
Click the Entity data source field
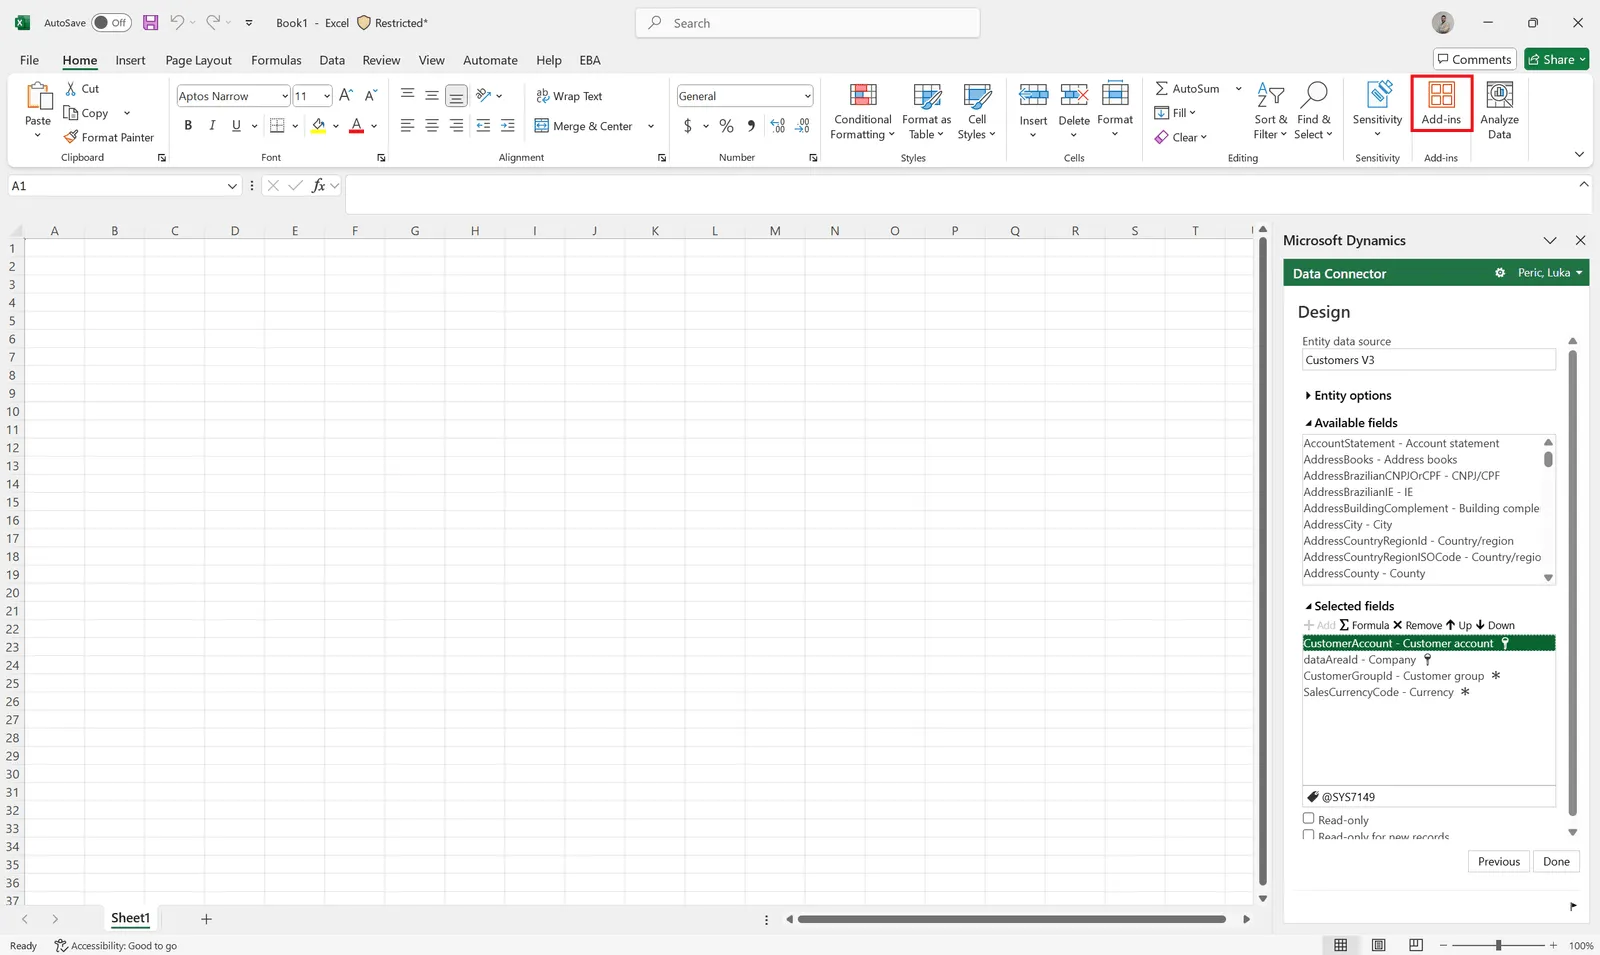click(1428, 360)
